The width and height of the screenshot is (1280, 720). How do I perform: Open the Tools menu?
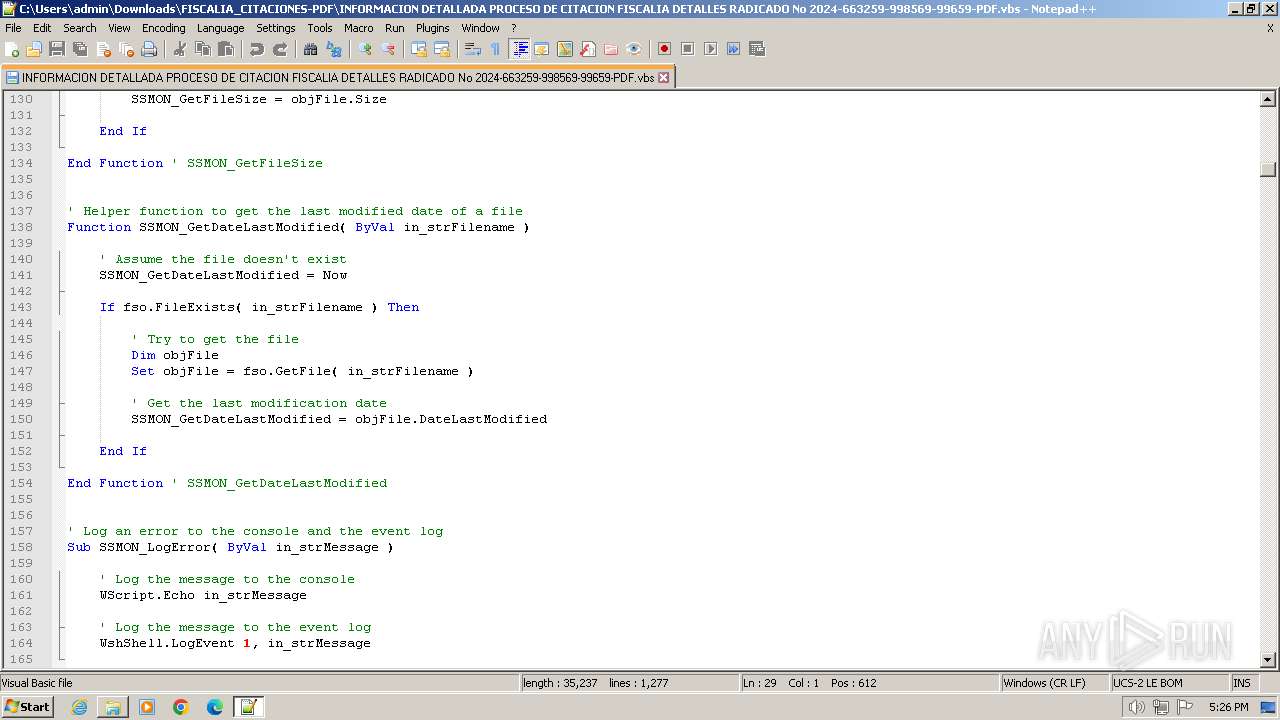click(x=320, y=28)
